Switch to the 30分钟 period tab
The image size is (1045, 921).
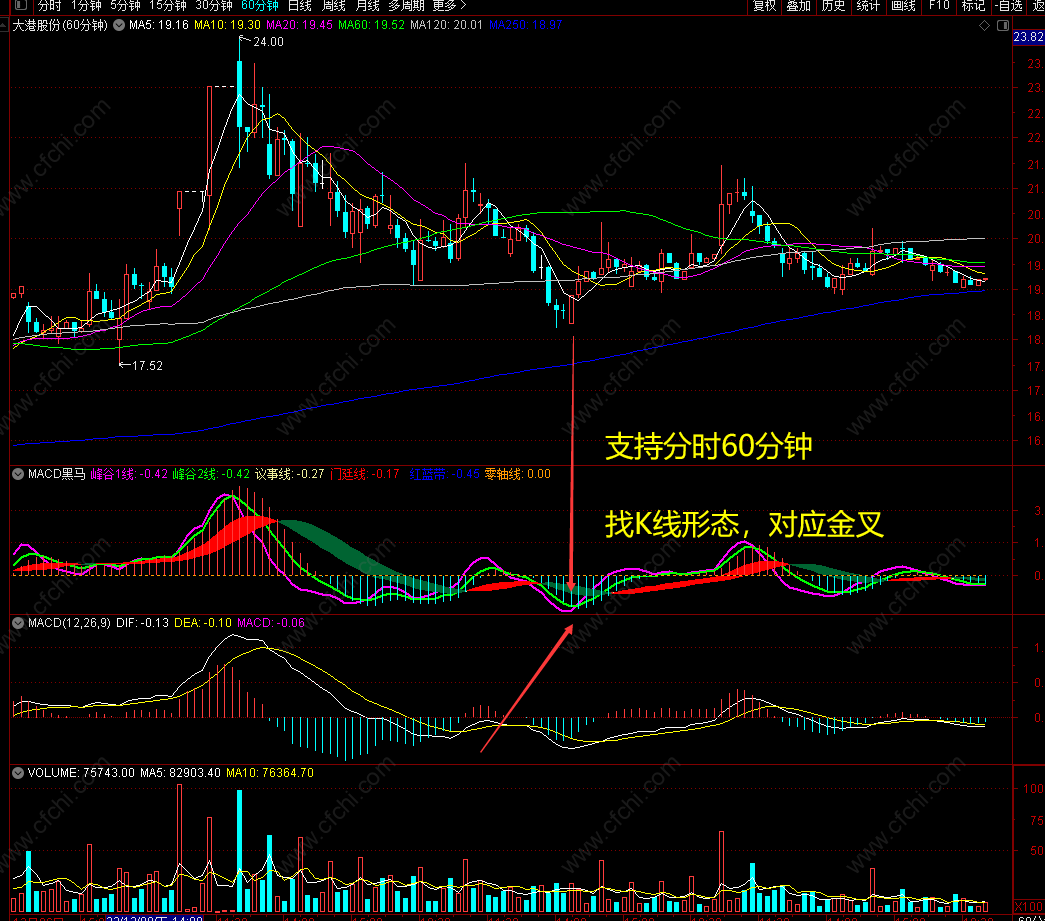(214, 6)
